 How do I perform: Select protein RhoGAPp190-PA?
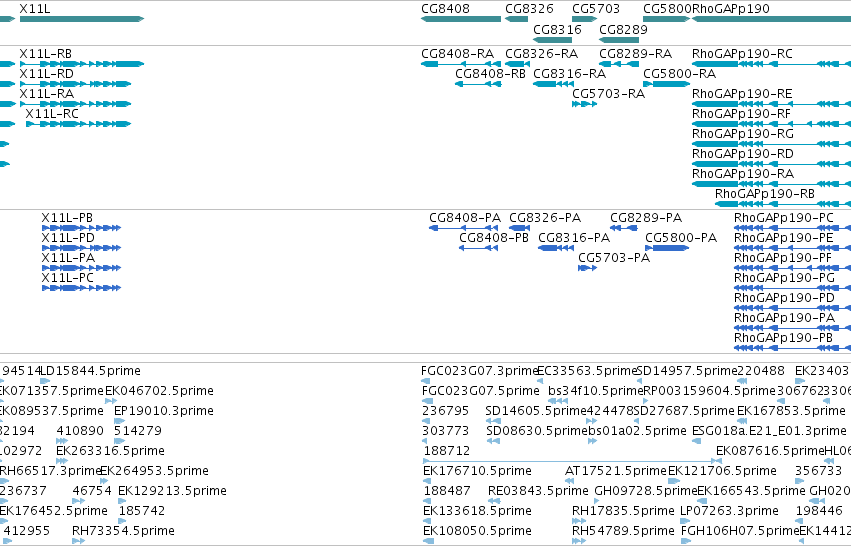coord(792,328)
